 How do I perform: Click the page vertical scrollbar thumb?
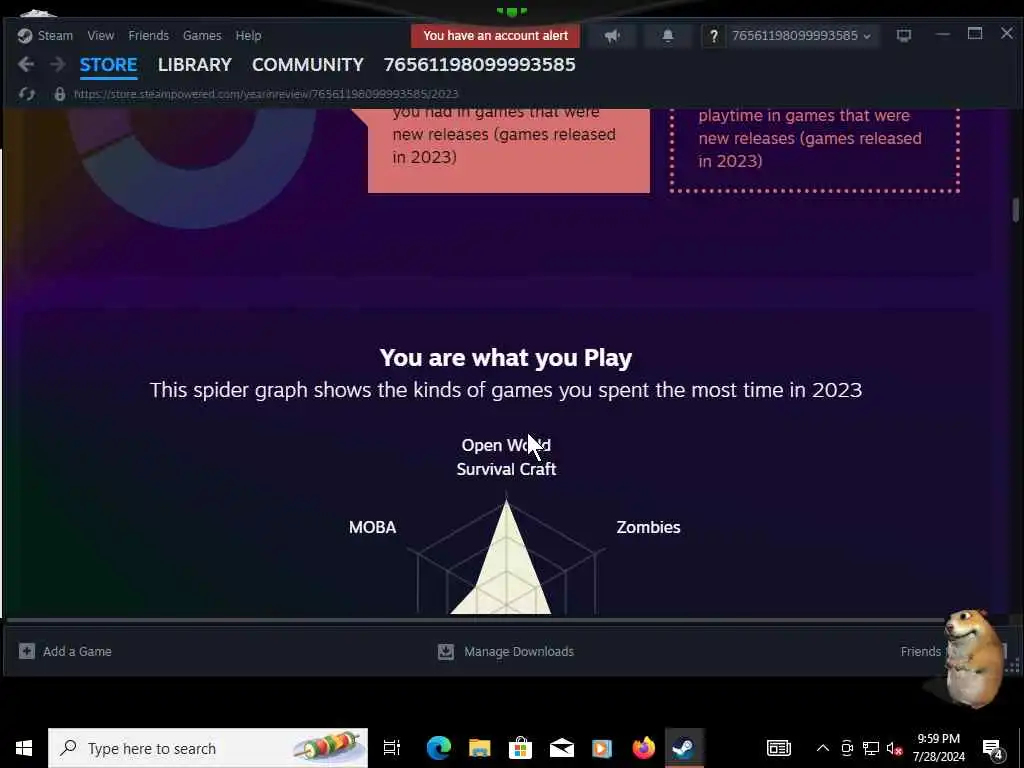tap(1016, 210)
